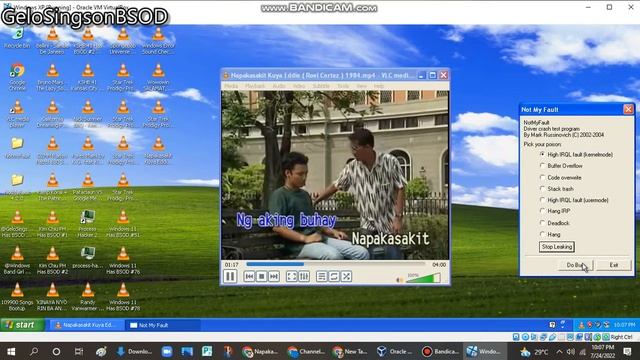The width and height of the screenshot is (640, 360).
Task: Open the Tools menu in VLC
Action: point(343,86)
